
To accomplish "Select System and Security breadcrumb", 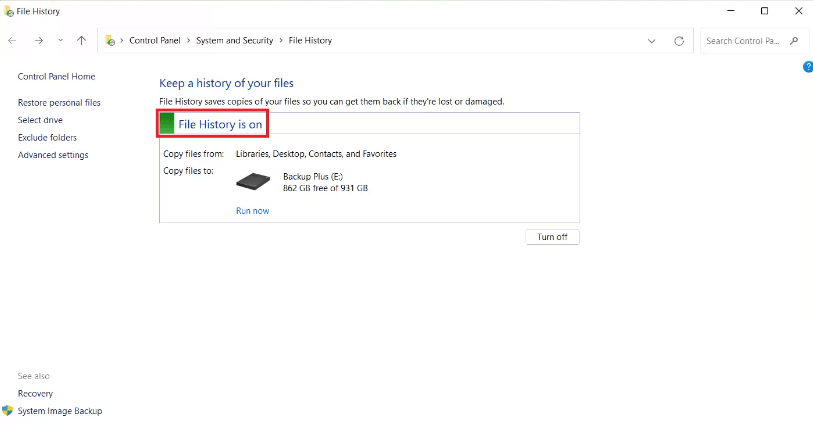I will (235, 41).
